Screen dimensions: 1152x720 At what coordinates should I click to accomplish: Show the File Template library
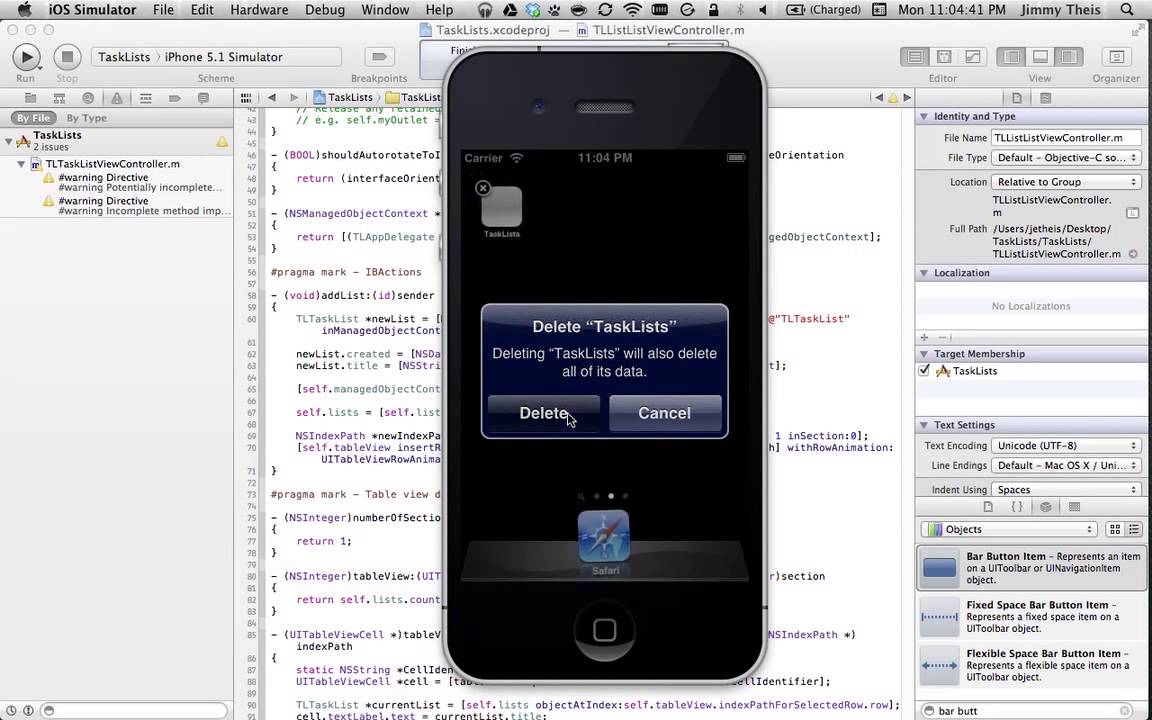click(x=988, y=507)
